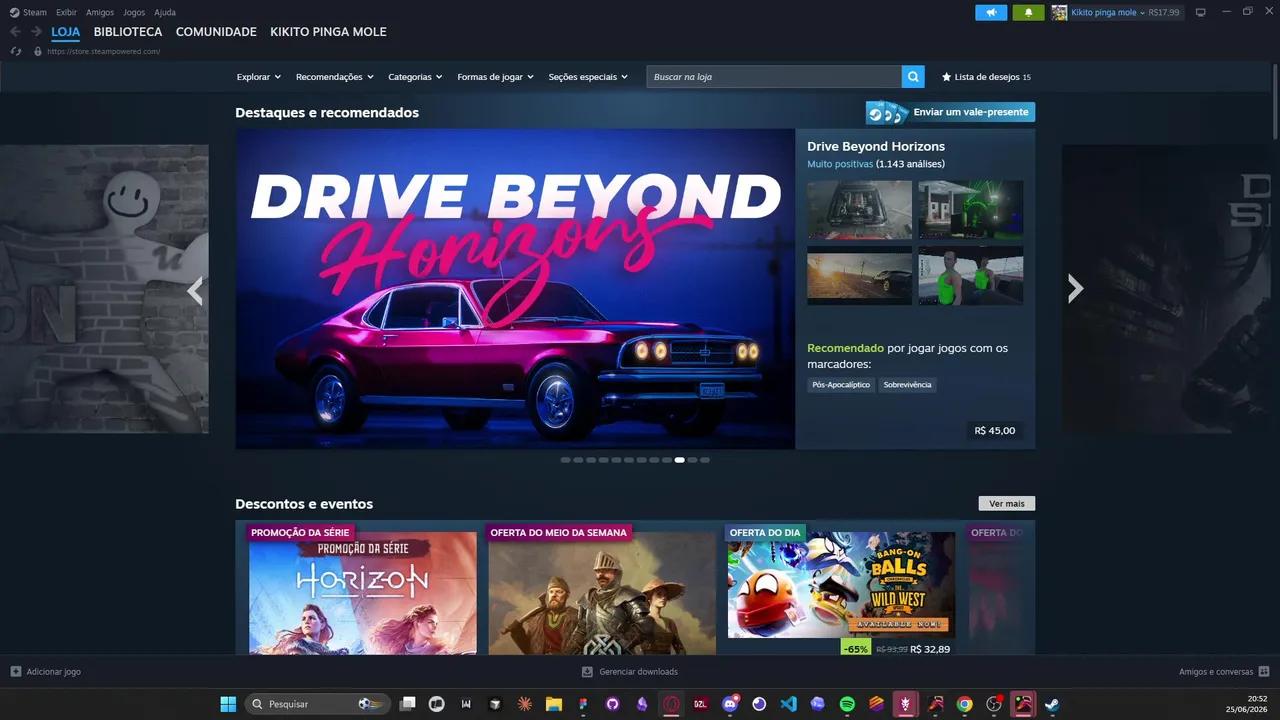Open the Jogos menu
The image size is (1280, 720).
[134, 12]
